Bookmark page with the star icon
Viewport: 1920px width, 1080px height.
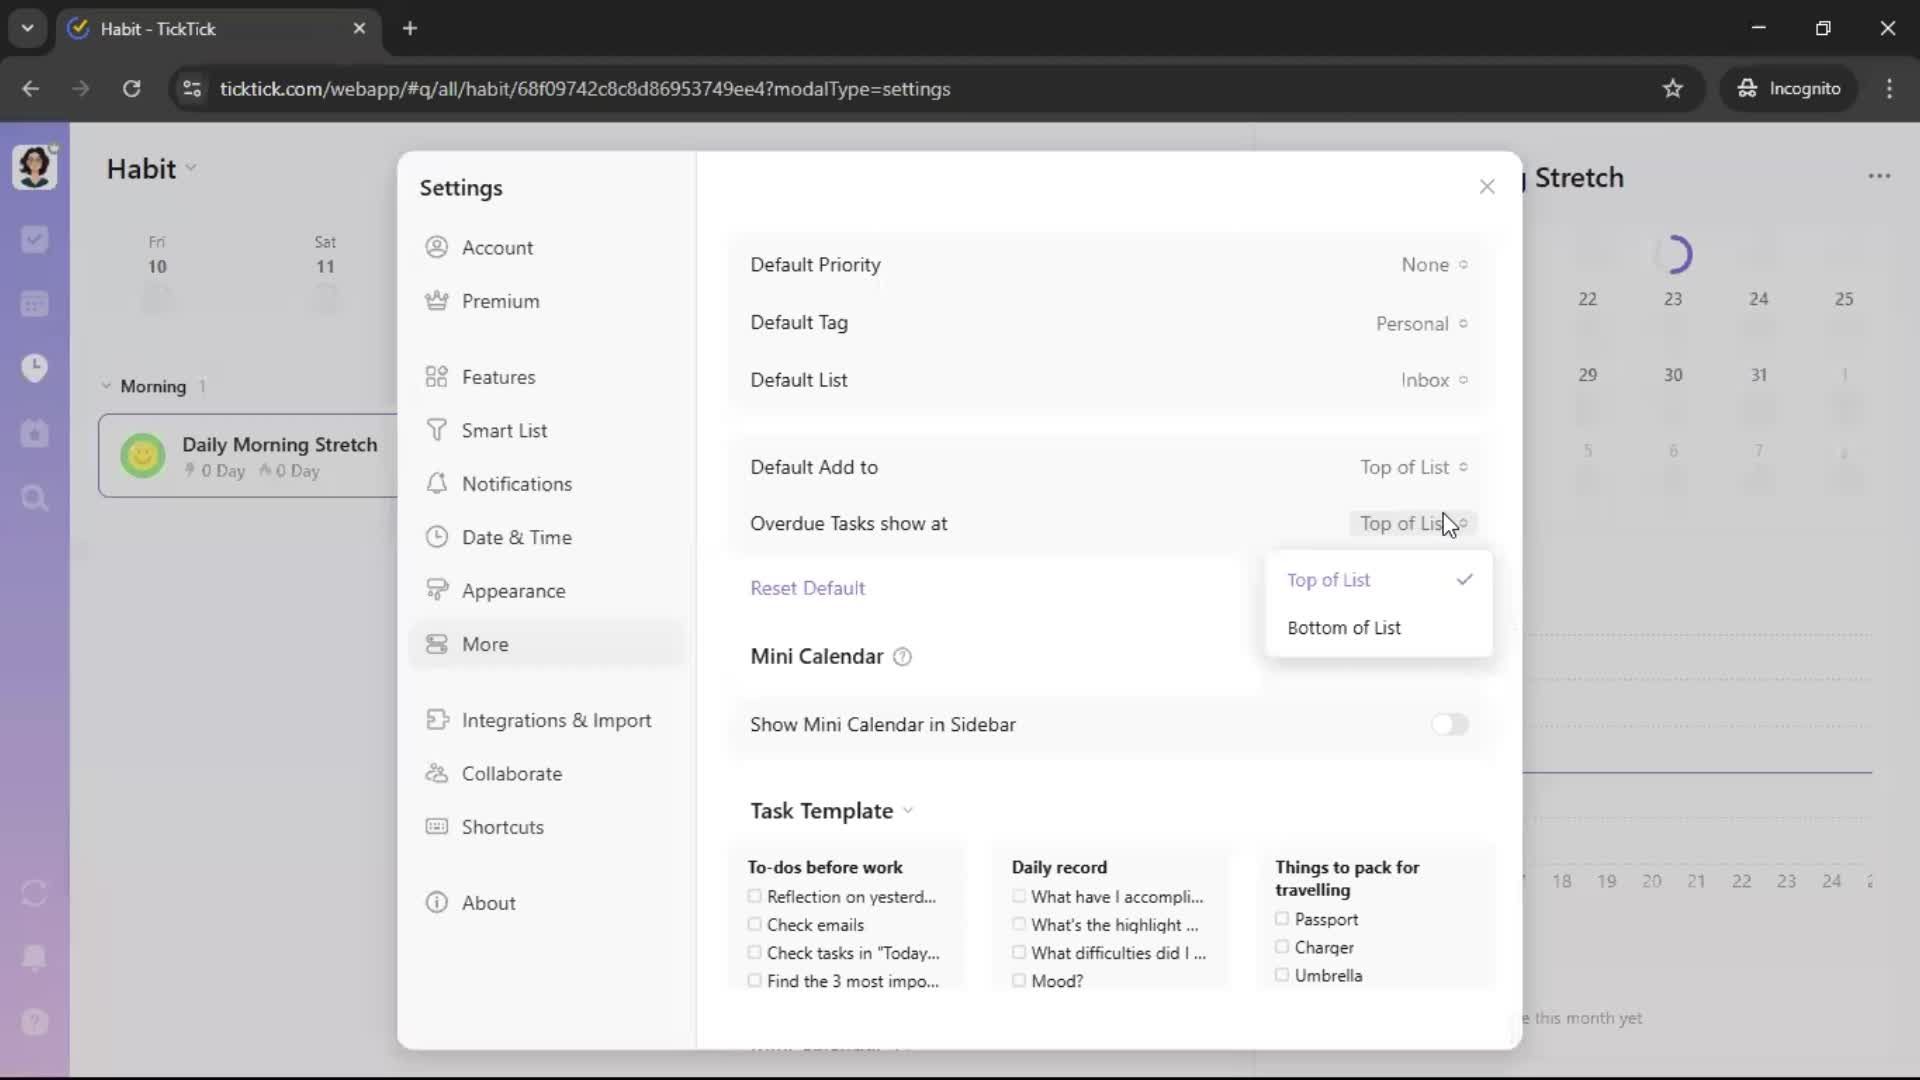(x=1673, y=88)
